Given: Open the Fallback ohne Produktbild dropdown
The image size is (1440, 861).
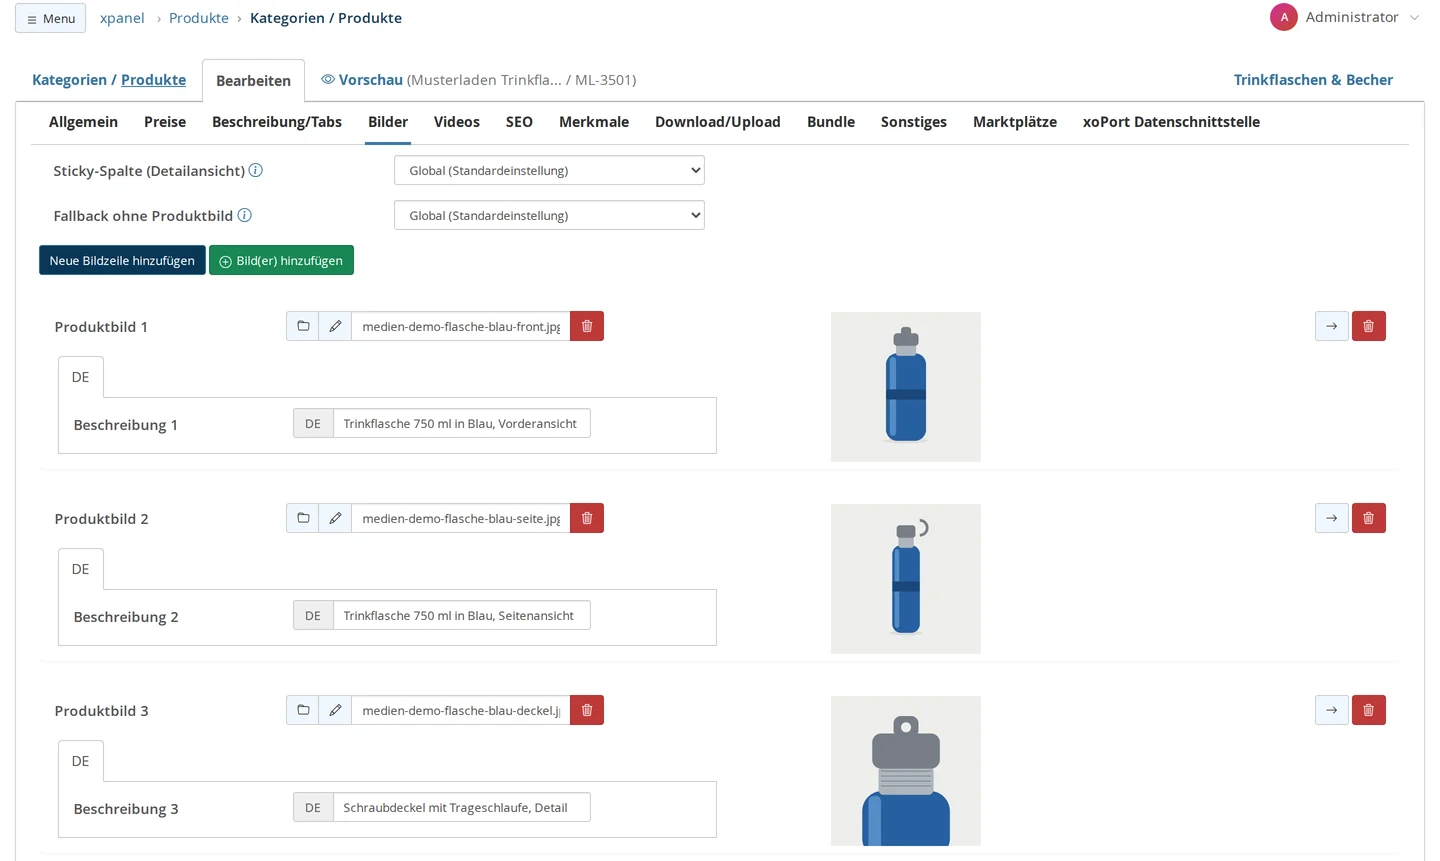Looking at the screenshot, I should click(x=549, y=215).
